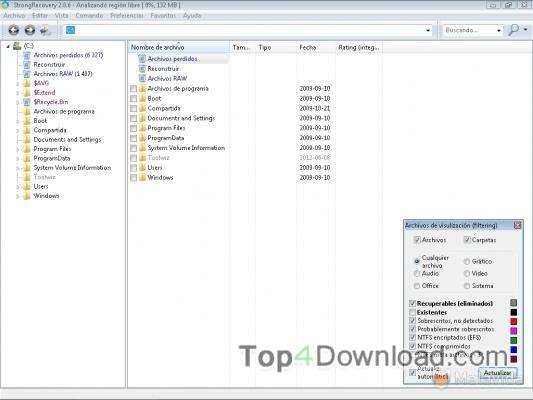Open the Comando menu
Screen dimensions: 533x400
[89, 16]
